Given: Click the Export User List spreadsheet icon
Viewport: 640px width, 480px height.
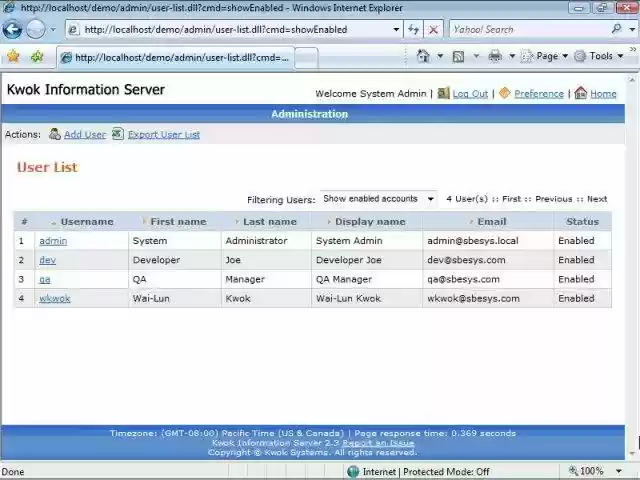Looking at the screenshot, I should pos(118,133).
